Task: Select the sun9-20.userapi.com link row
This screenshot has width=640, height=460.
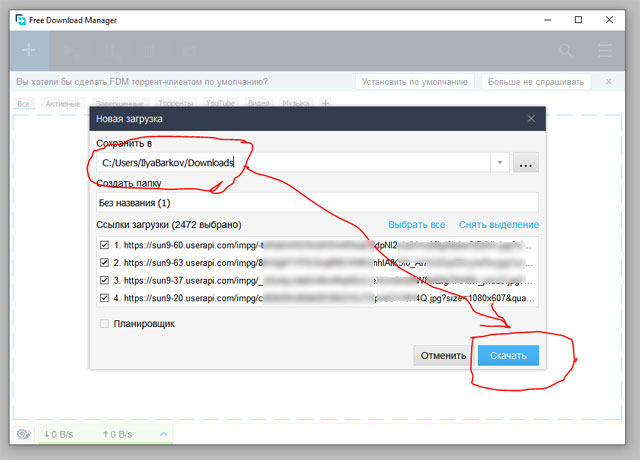Action: point(317,298)
